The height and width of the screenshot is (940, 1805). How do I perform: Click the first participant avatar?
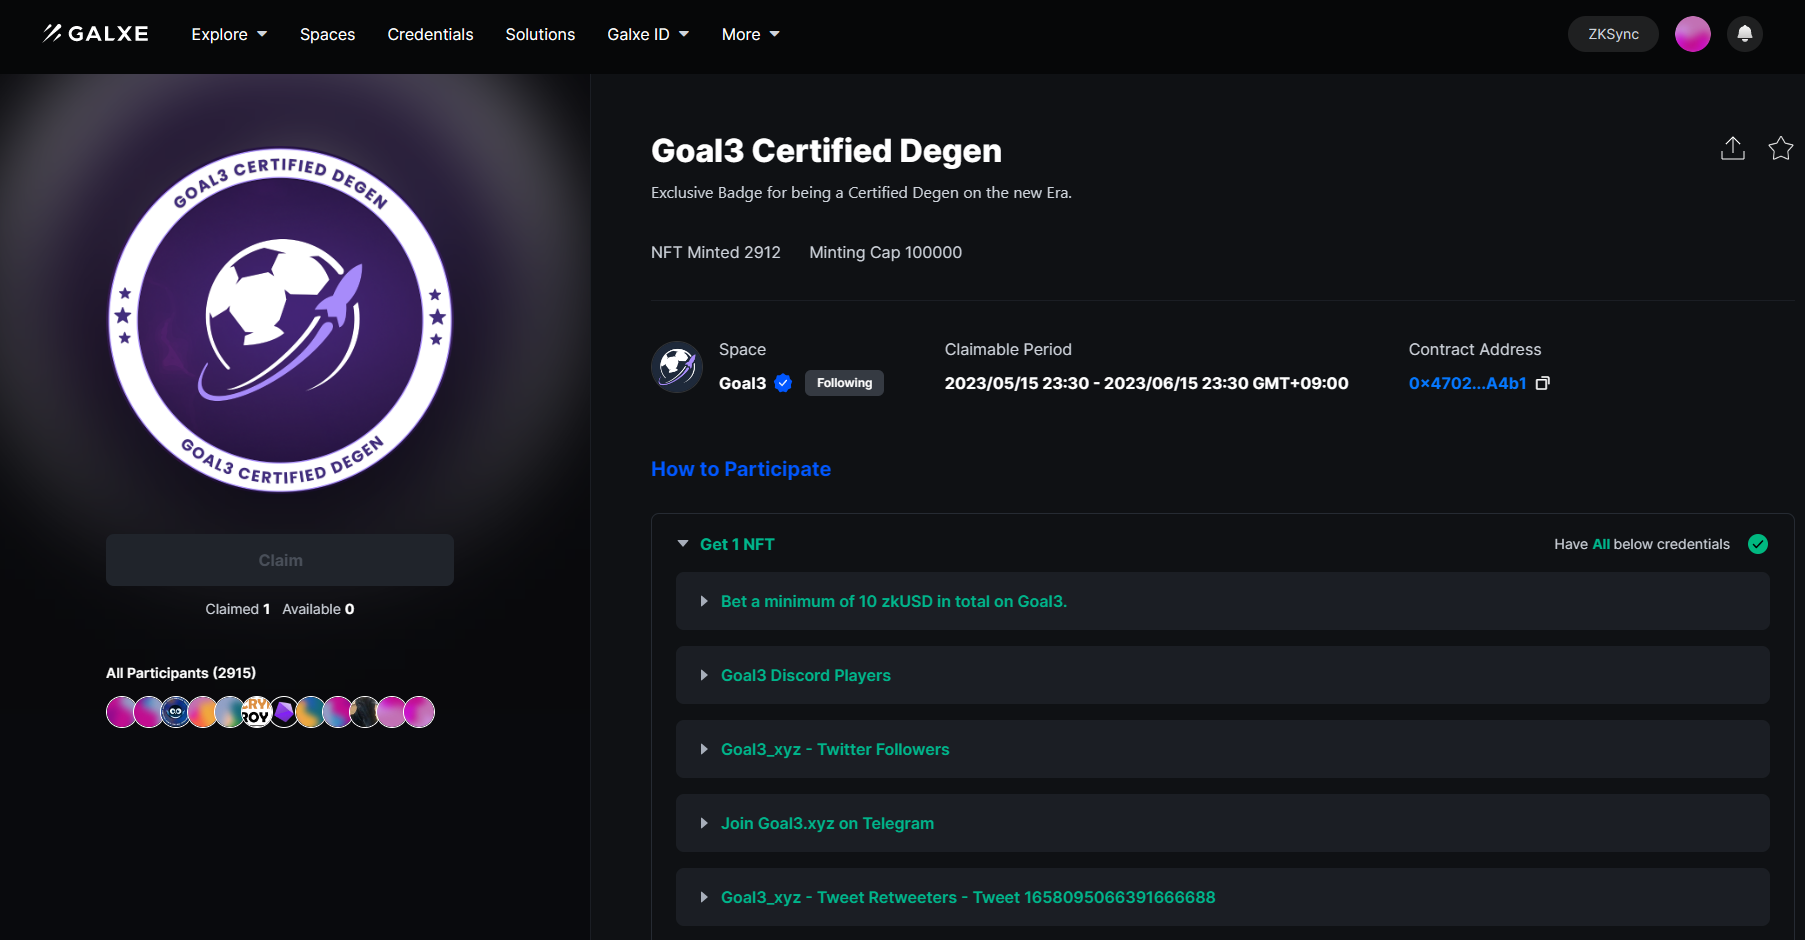pos(120,712)
